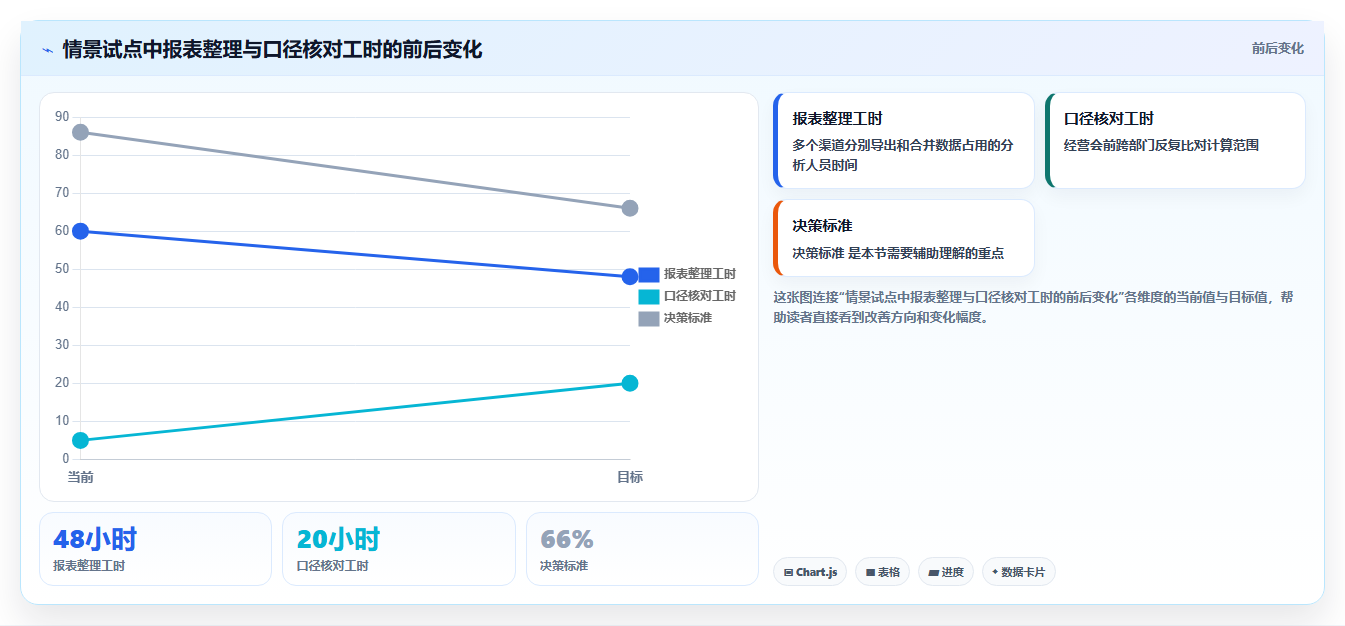Click legend label 口径核对工时

click(700, 296)
